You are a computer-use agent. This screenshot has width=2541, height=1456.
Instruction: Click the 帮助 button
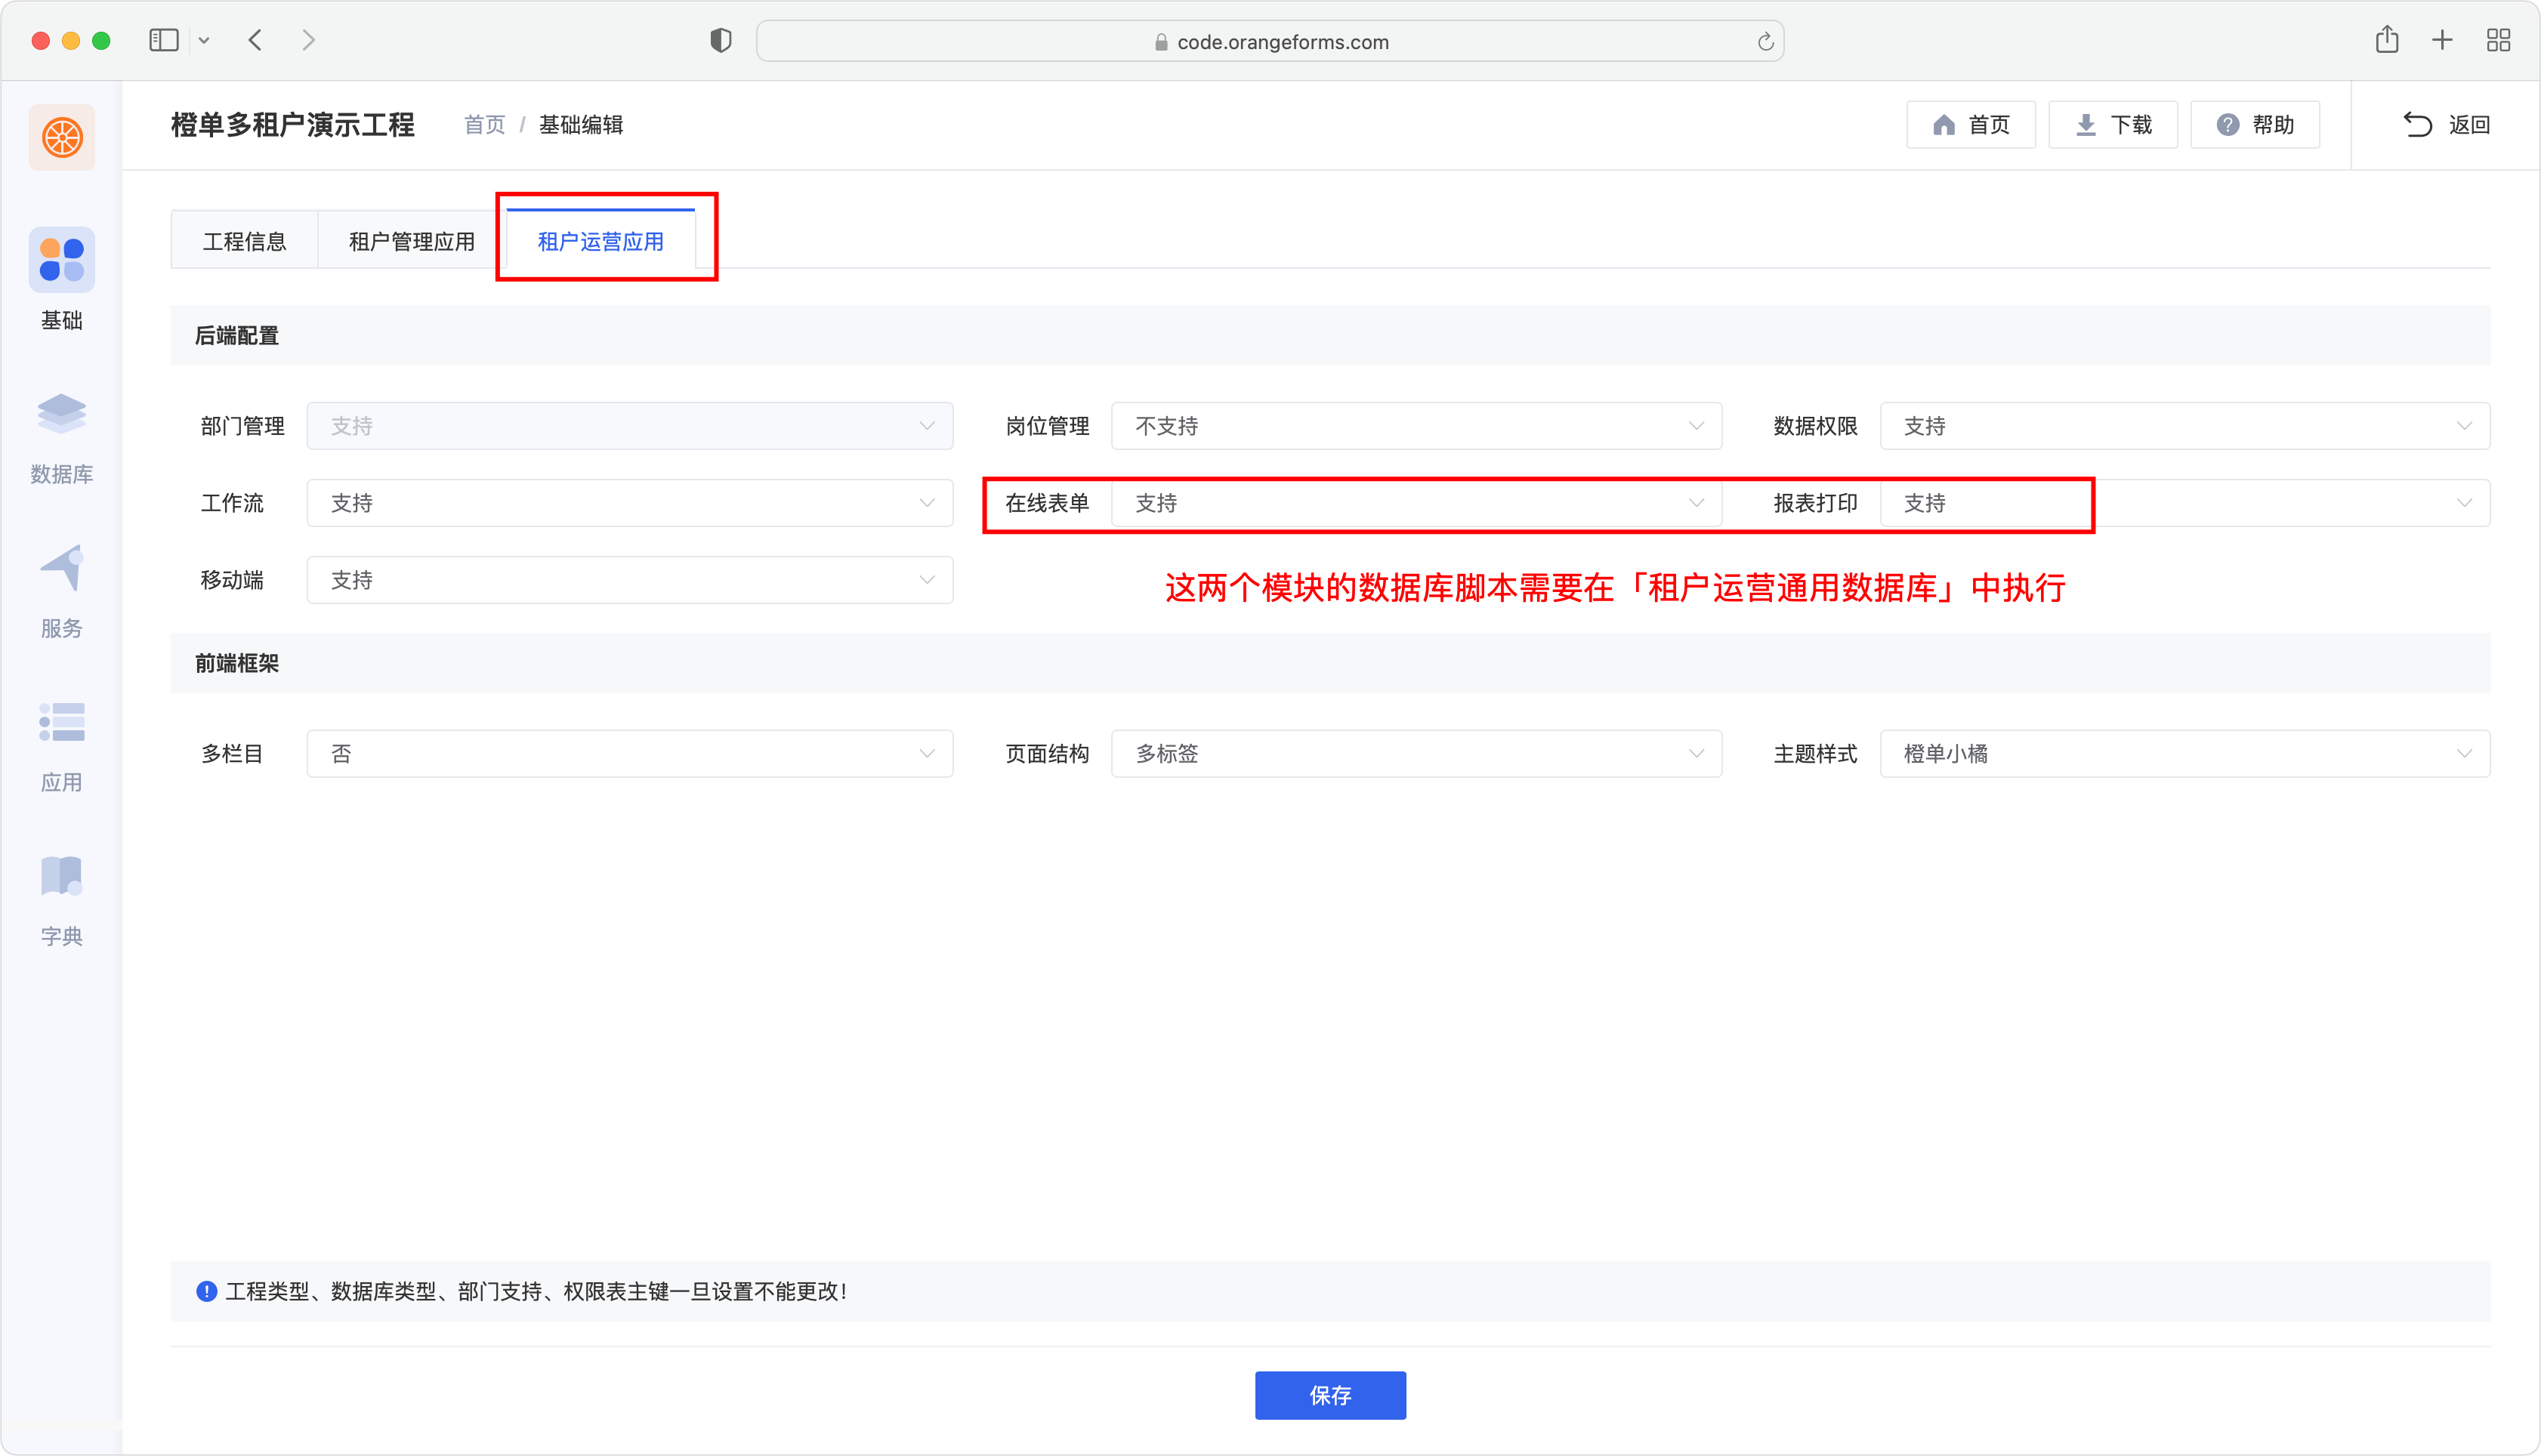point(2254,124)
